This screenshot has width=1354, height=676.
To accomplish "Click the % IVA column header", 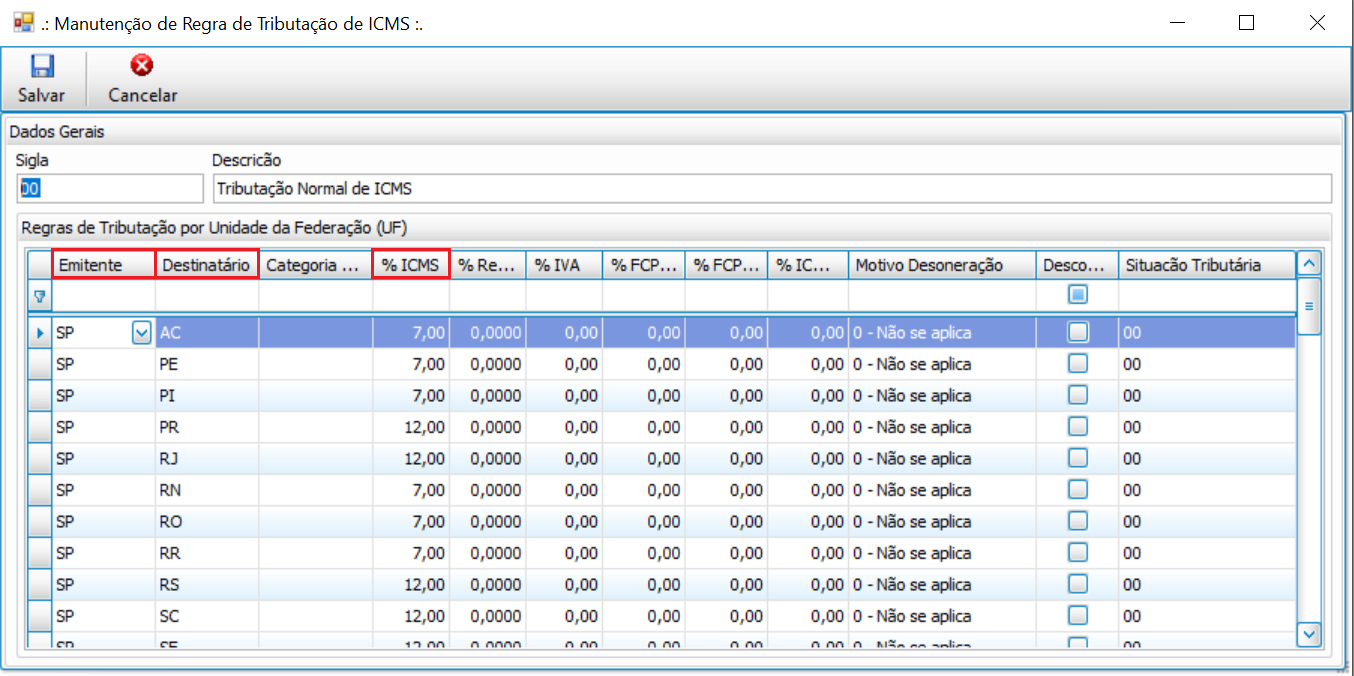I will pos(564,265).
